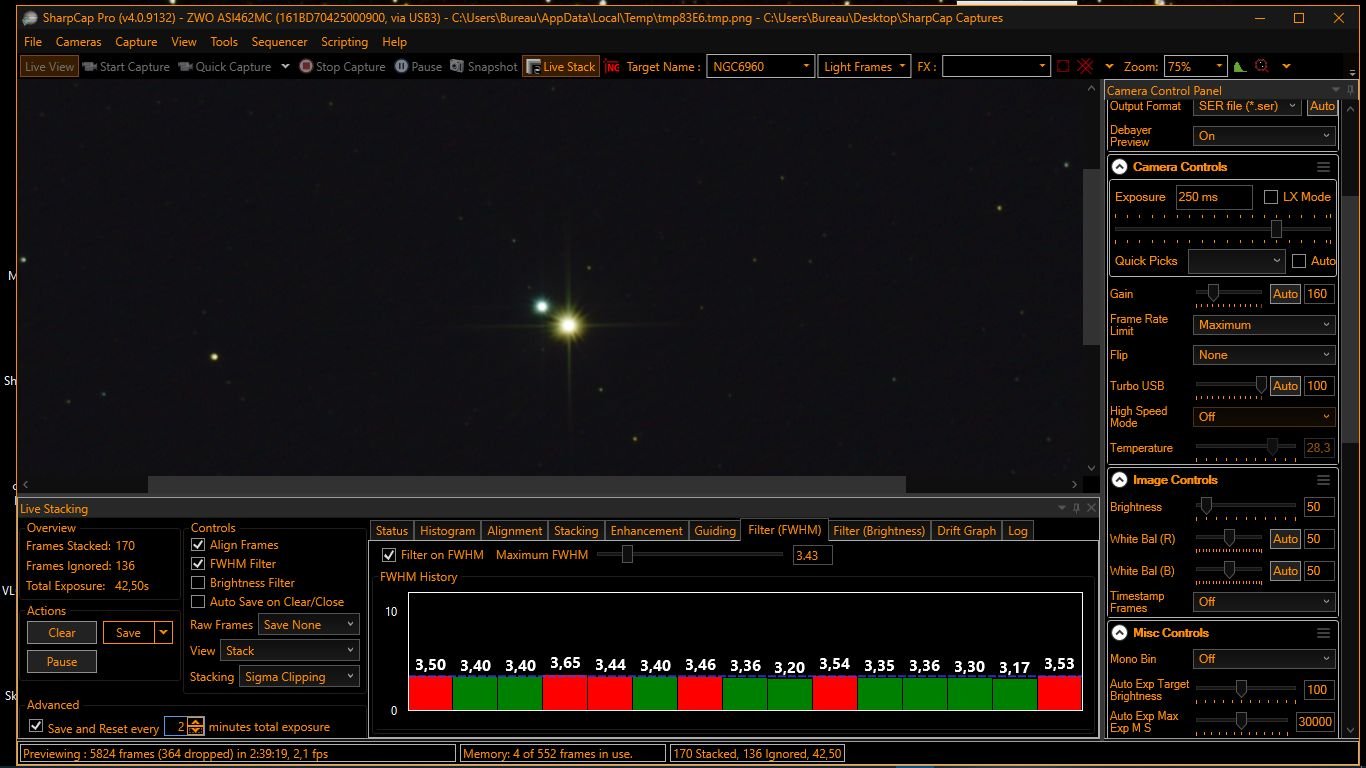Image resolution: width=1366 pixels, height=768 pixels.
Task: Open the Stacking algorithm Sigma Clipping dropdown
Action: [299, 677]
